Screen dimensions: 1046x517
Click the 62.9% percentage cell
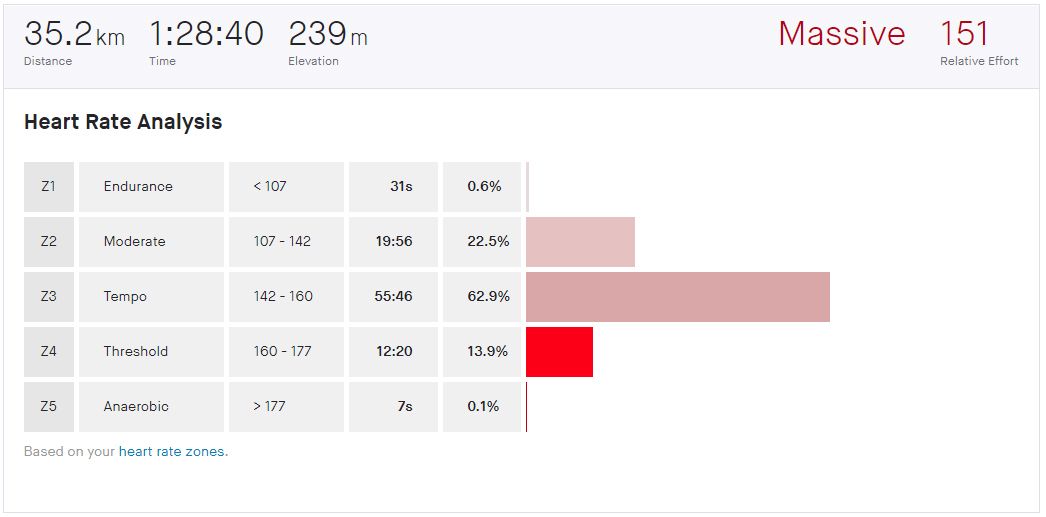click(488, 297)
